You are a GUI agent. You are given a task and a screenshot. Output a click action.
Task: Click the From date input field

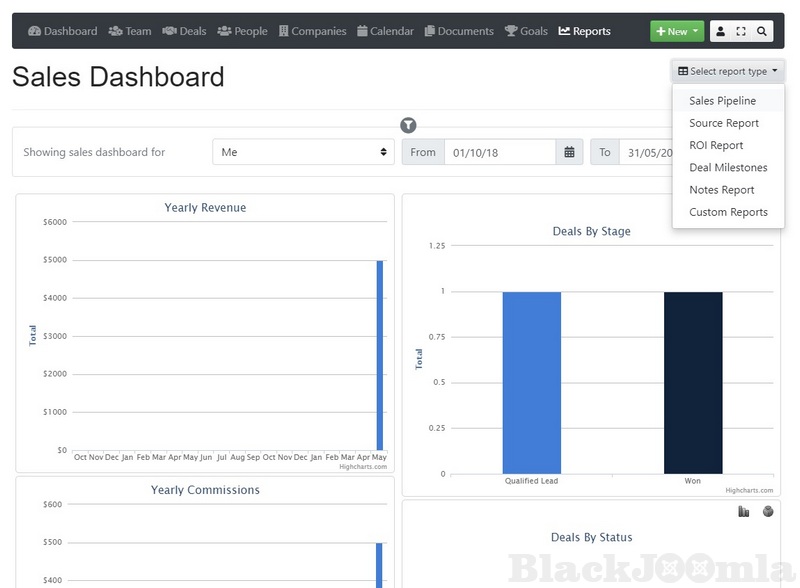click(500, 152)
